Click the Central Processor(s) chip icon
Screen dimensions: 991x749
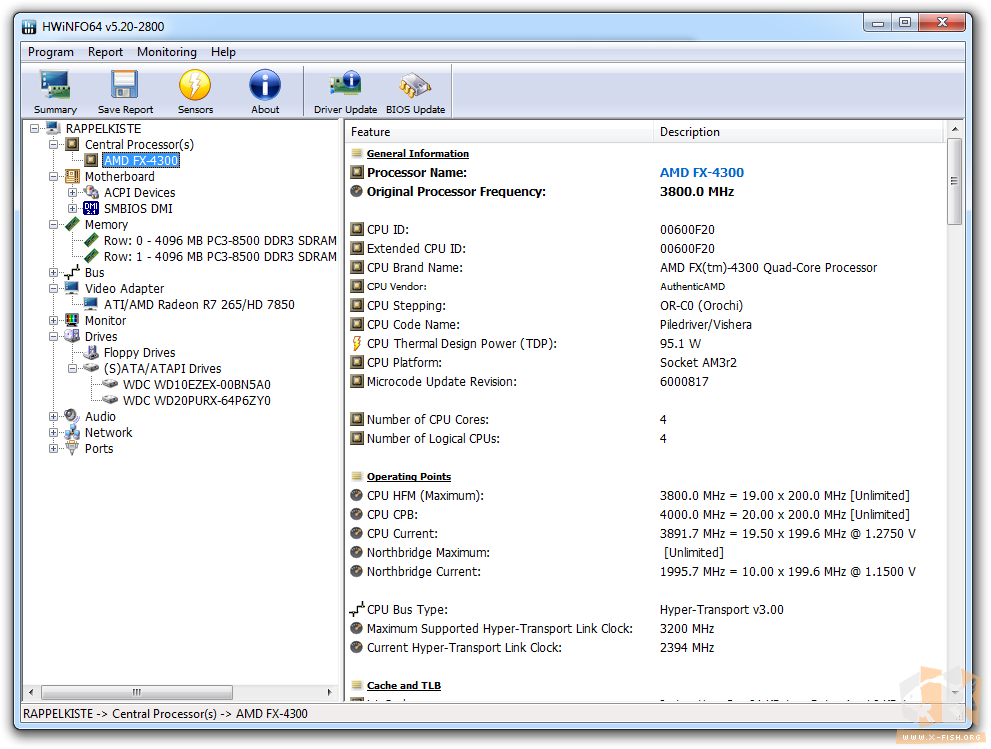72,144
